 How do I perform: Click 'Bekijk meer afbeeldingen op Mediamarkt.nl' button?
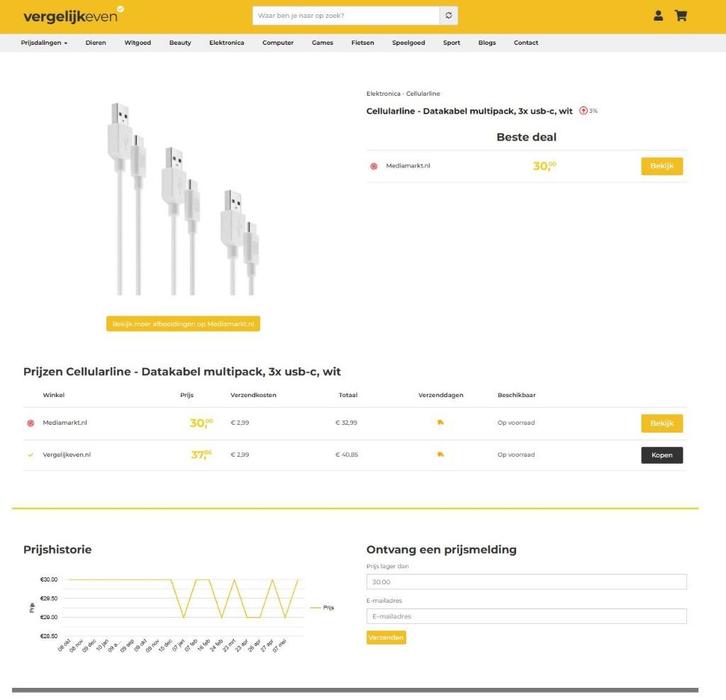tap(183, 324)
